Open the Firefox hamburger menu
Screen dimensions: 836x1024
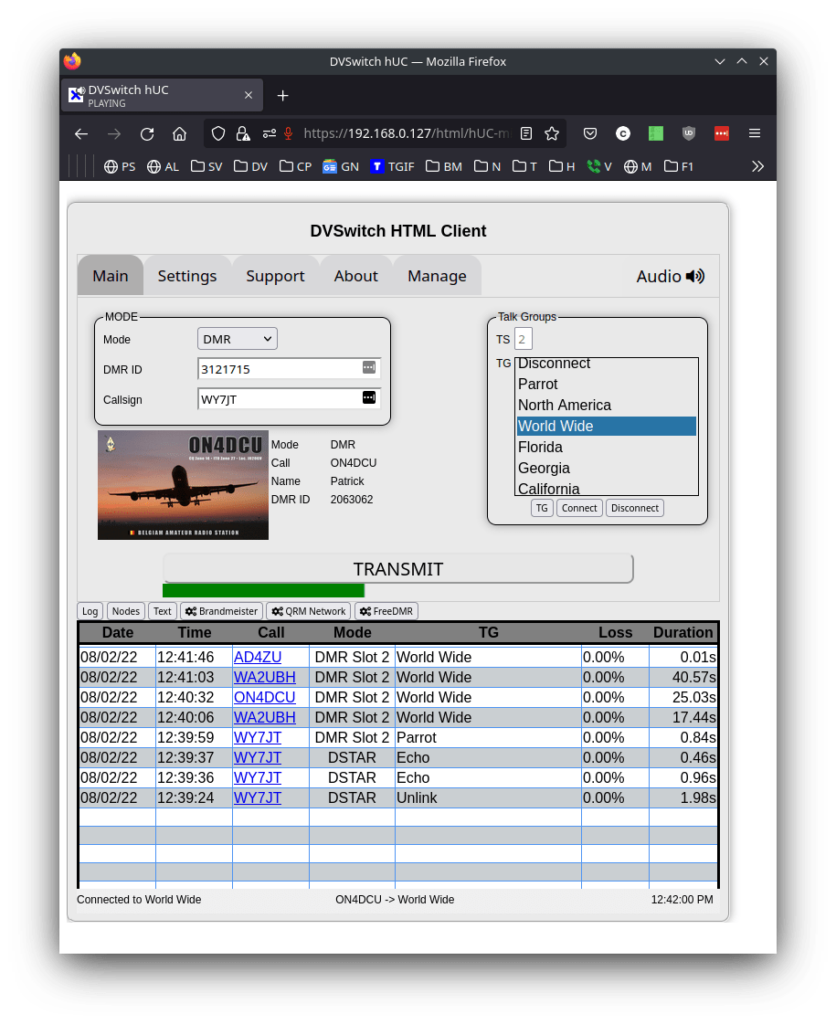pyautogui.click(x=754, y=134)
